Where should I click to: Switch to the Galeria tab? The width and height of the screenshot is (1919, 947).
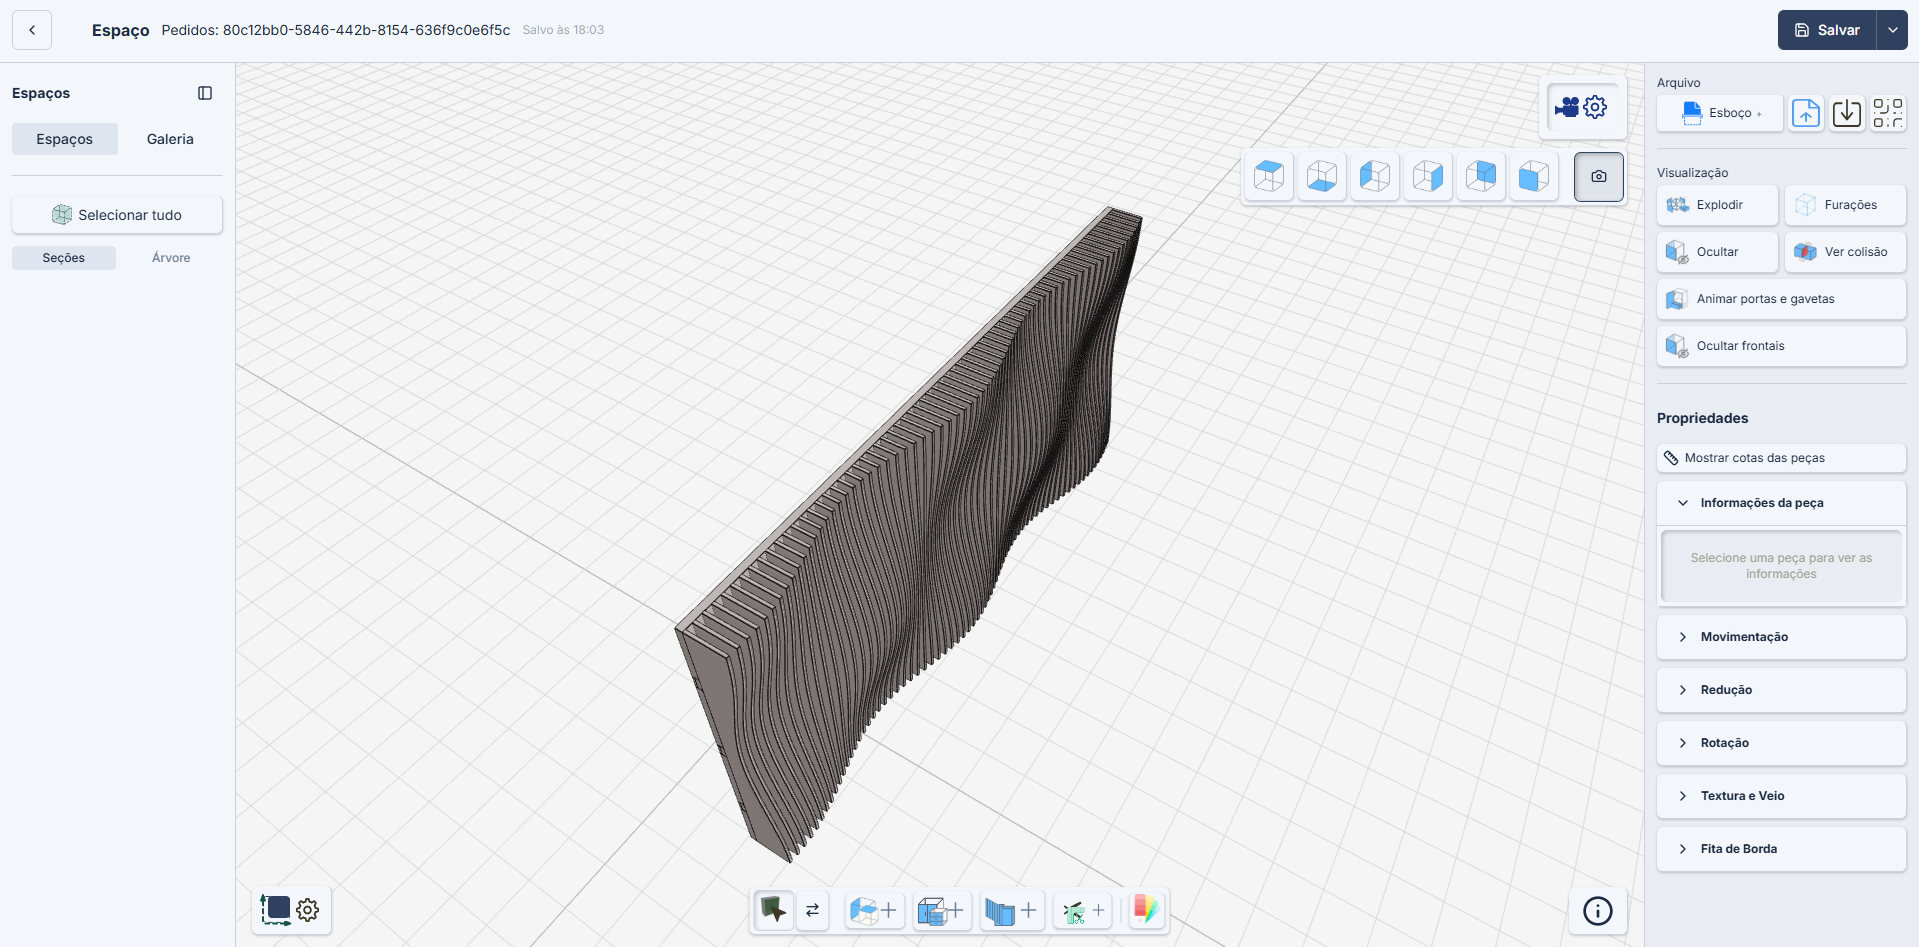click(170, 139)
